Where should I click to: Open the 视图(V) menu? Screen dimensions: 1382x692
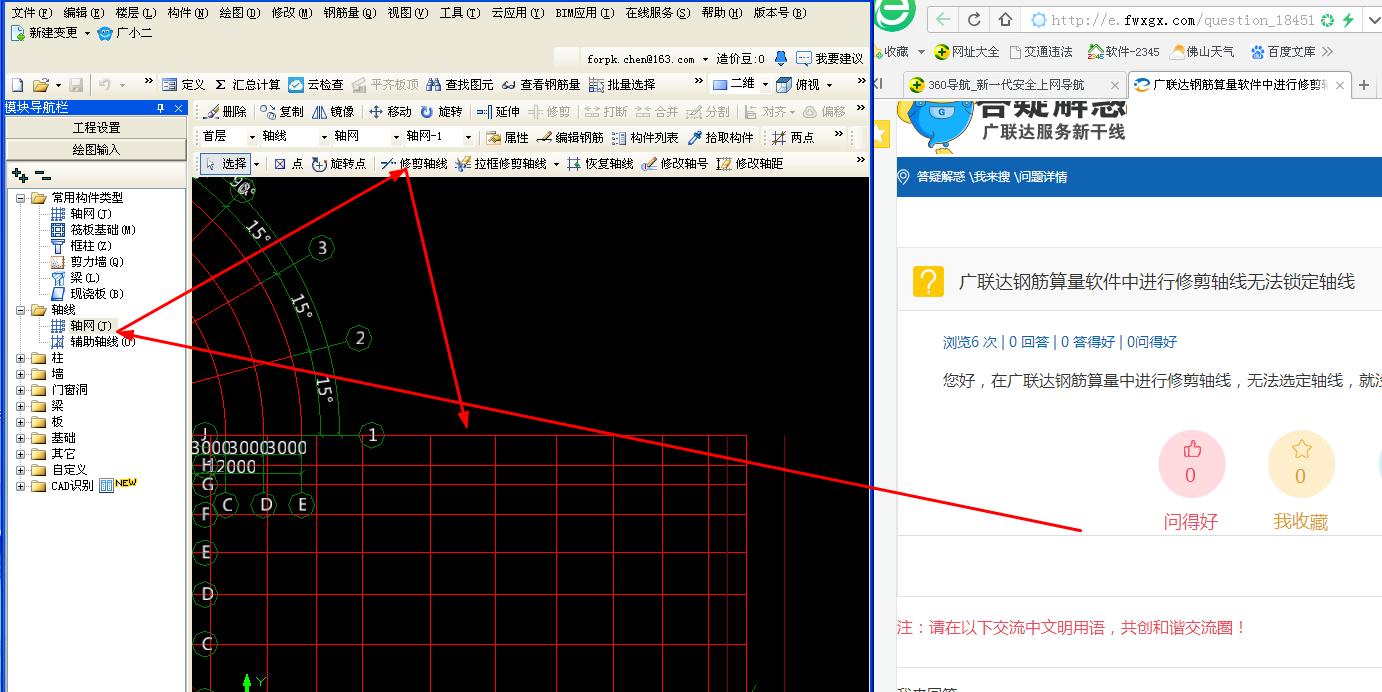coord(407,13)
